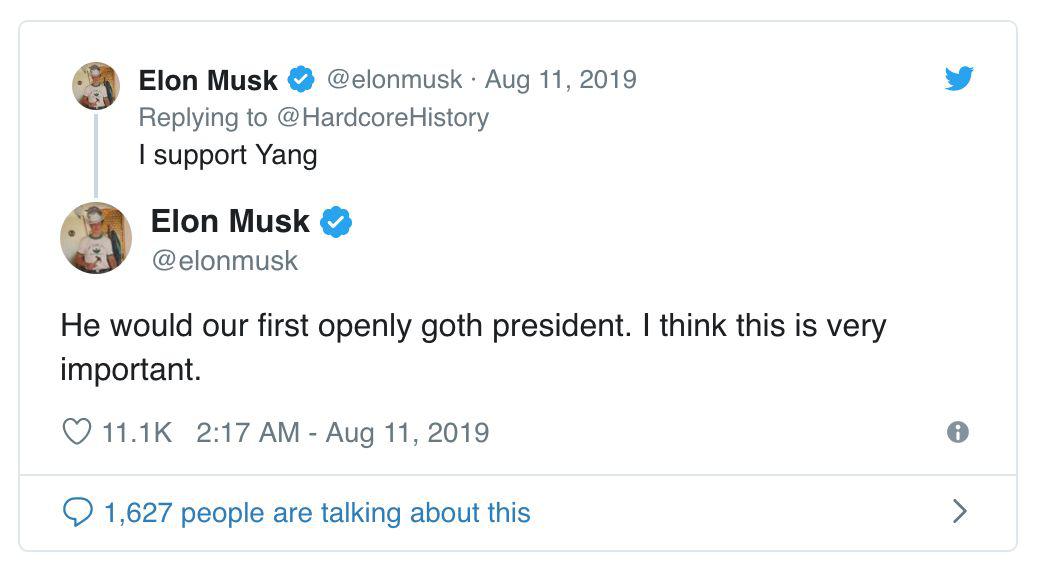Viewport: 1040px width, 572px height.
Task: Like the tweet with heart icon
Action: (76, 432)
